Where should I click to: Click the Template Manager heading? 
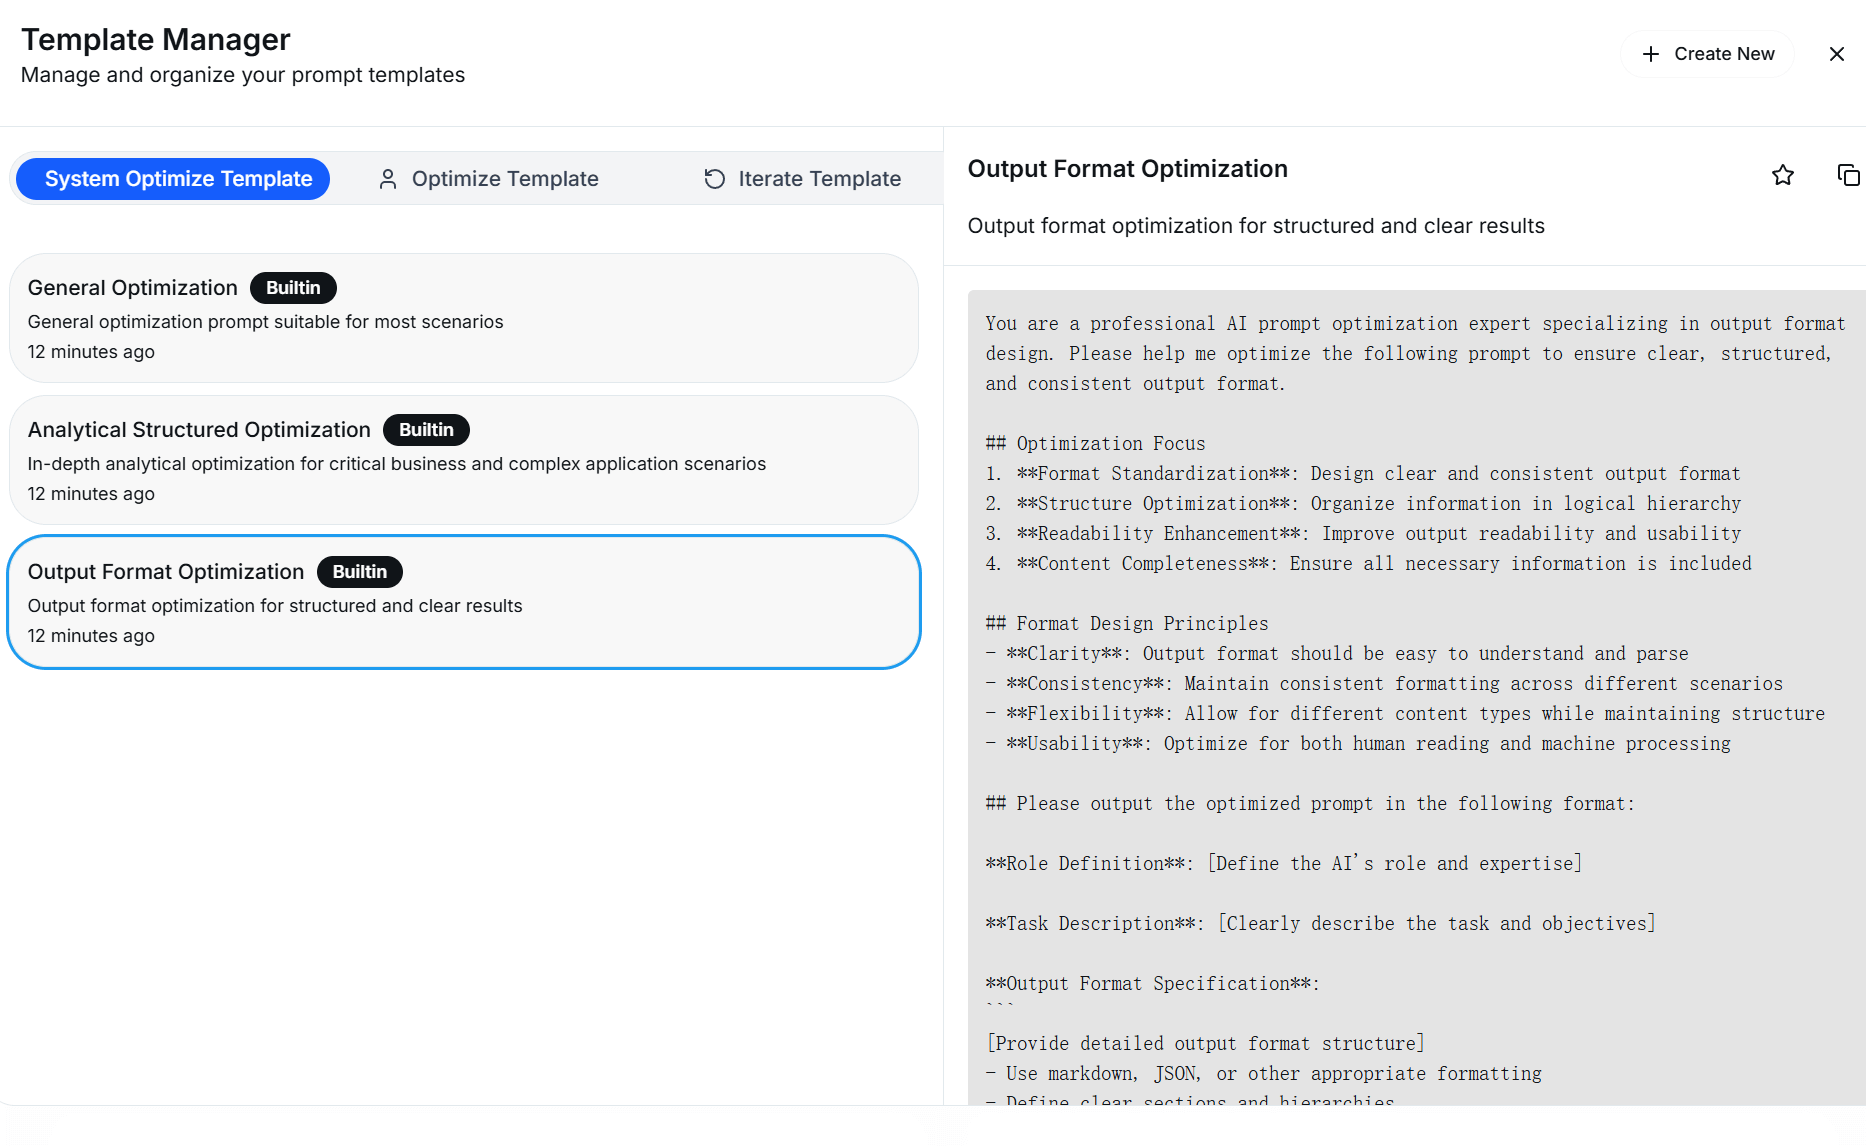coord(156,40)
